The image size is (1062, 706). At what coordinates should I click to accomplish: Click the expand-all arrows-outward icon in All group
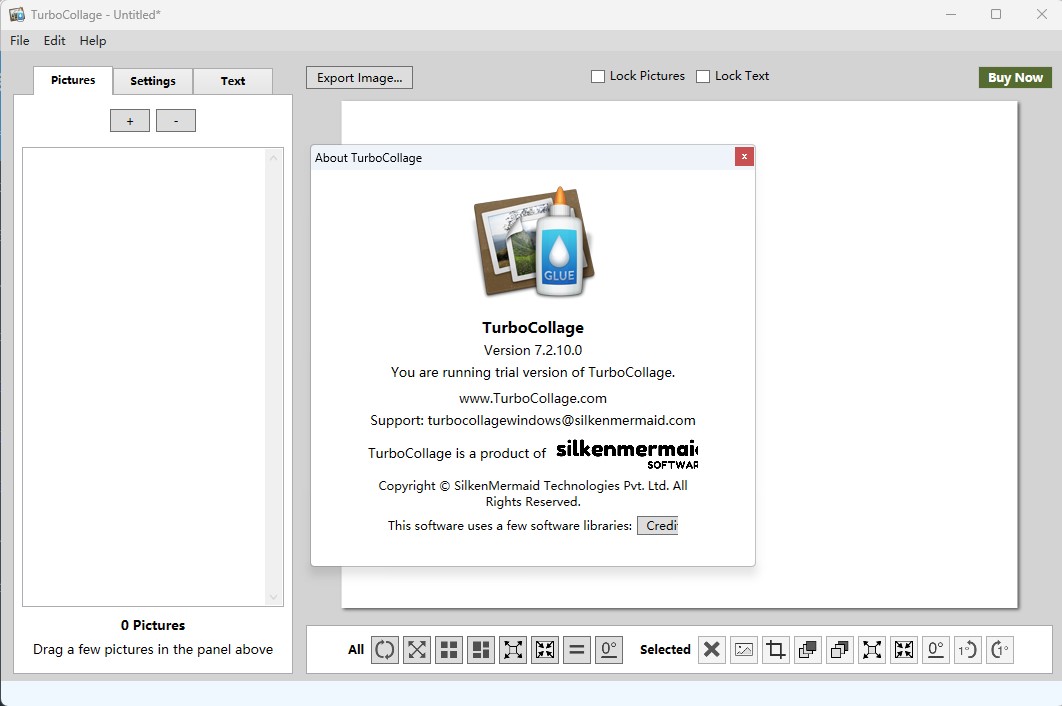tap(513, 650)
